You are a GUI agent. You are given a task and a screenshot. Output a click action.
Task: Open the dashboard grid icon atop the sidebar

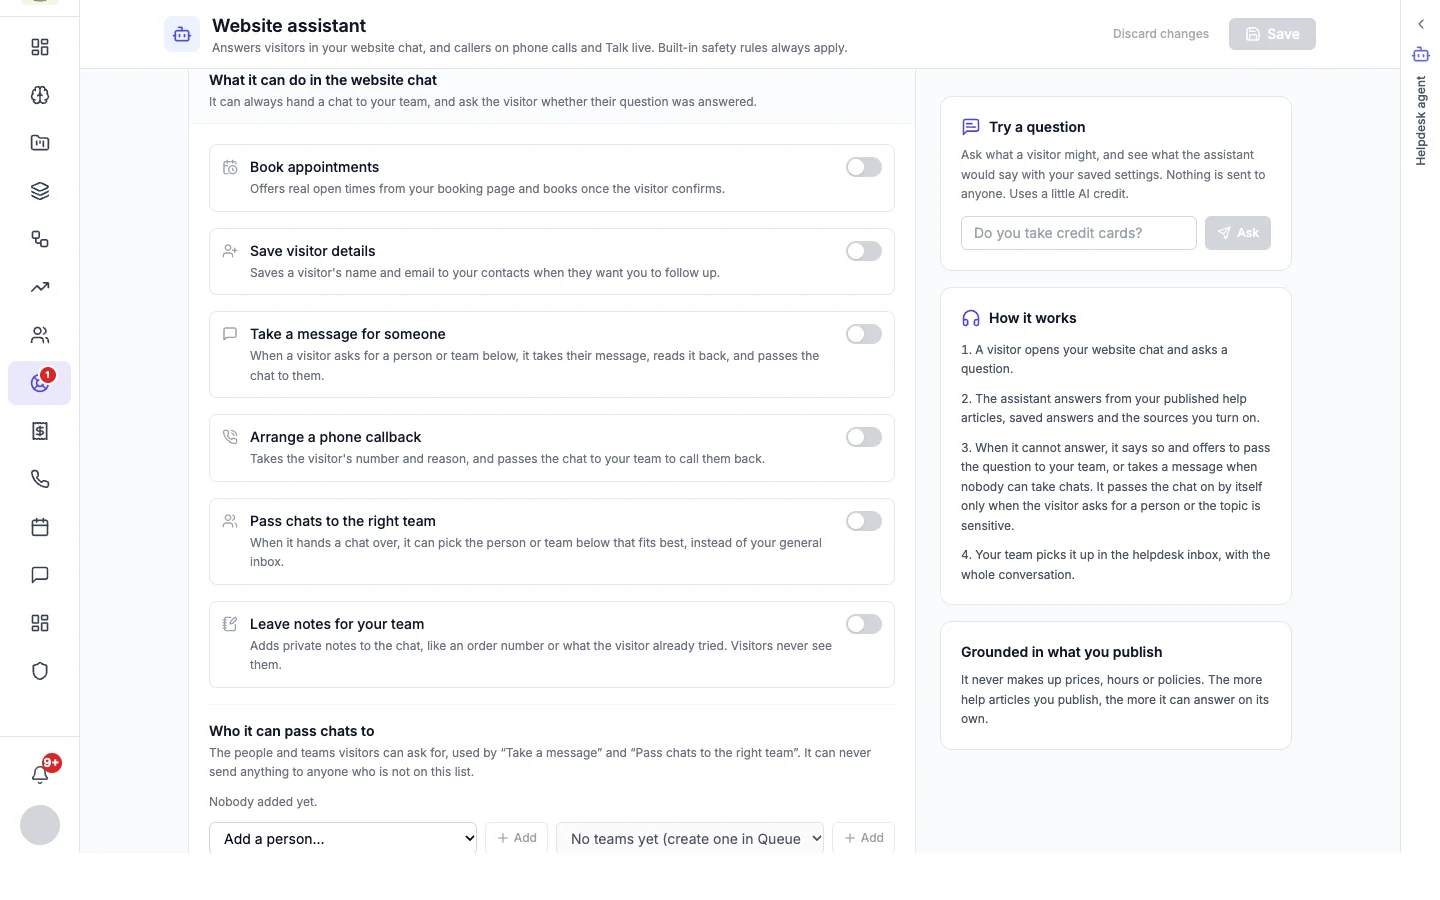pyautogui.click(x=40, y=47)
